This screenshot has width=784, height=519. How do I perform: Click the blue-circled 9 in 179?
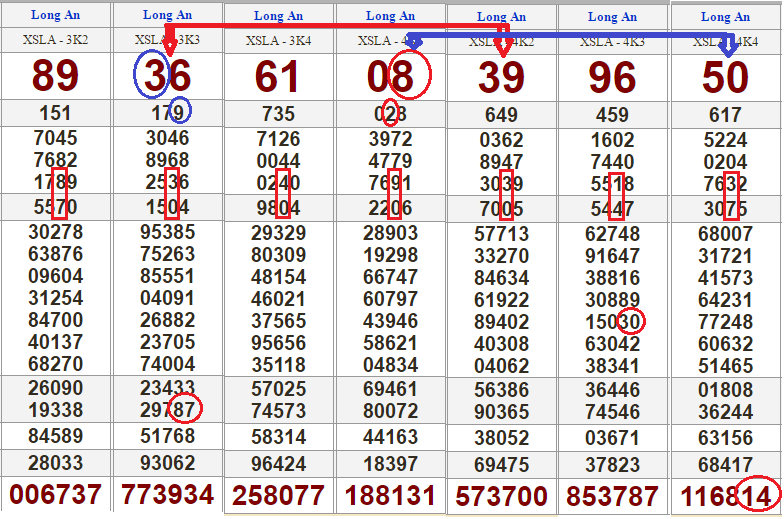(180, 112)
